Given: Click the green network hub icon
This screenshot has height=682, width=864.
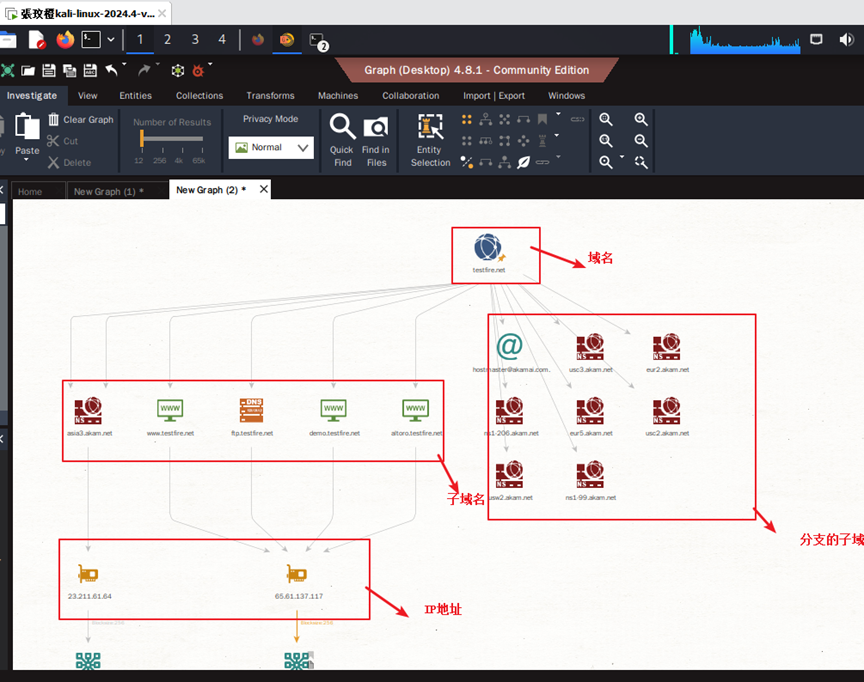Looking at the screenshot, I should [178, 71].
